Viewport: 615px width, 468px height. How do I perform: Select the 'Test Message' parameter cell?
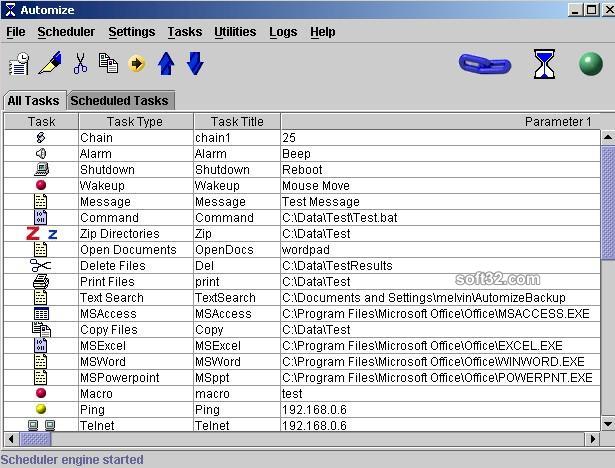click(x=440, y=202)
